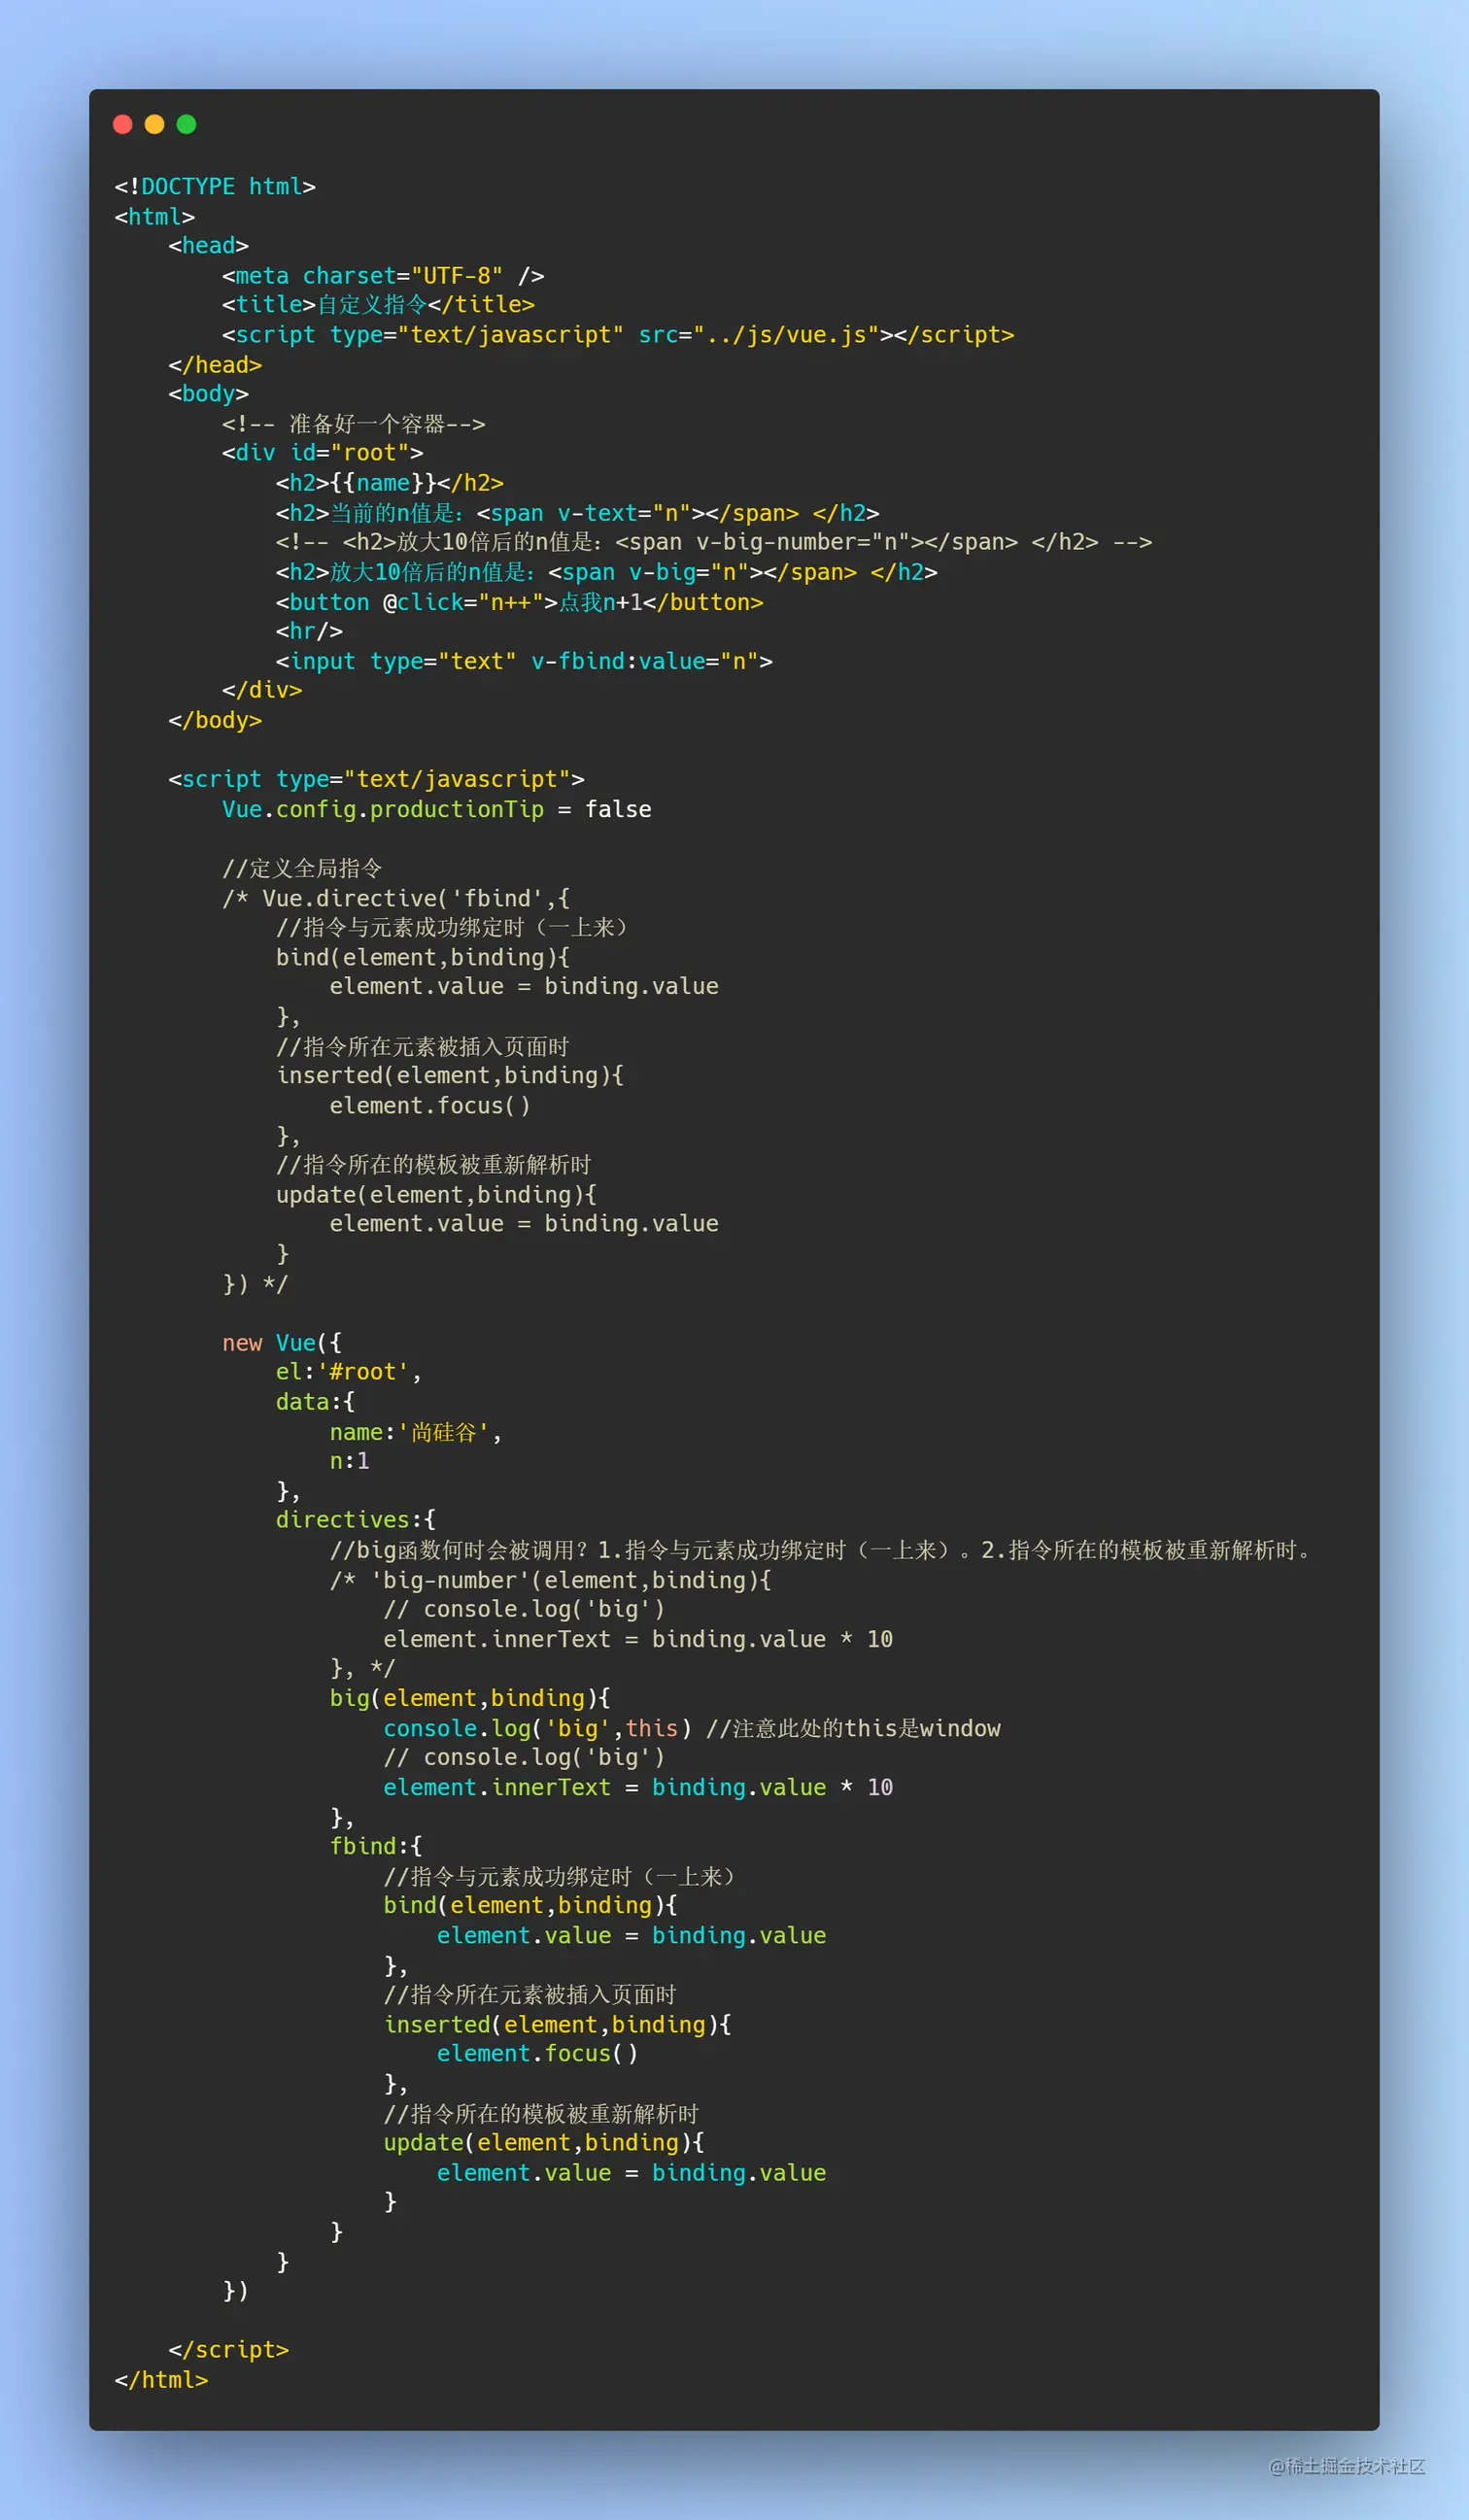The width and height of the screenshot is (1469, 2520).
Task: Click the 'fbind:{' line
Action: (376, 1846)
